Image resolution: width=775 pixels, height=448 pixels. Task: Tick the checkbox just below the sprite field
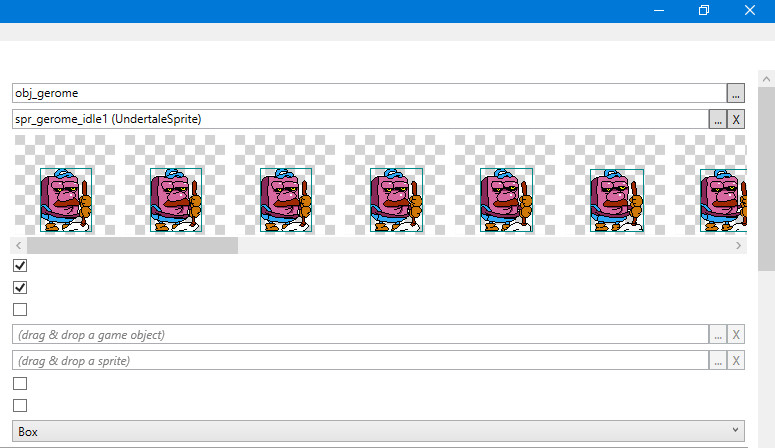pos(20,384)
